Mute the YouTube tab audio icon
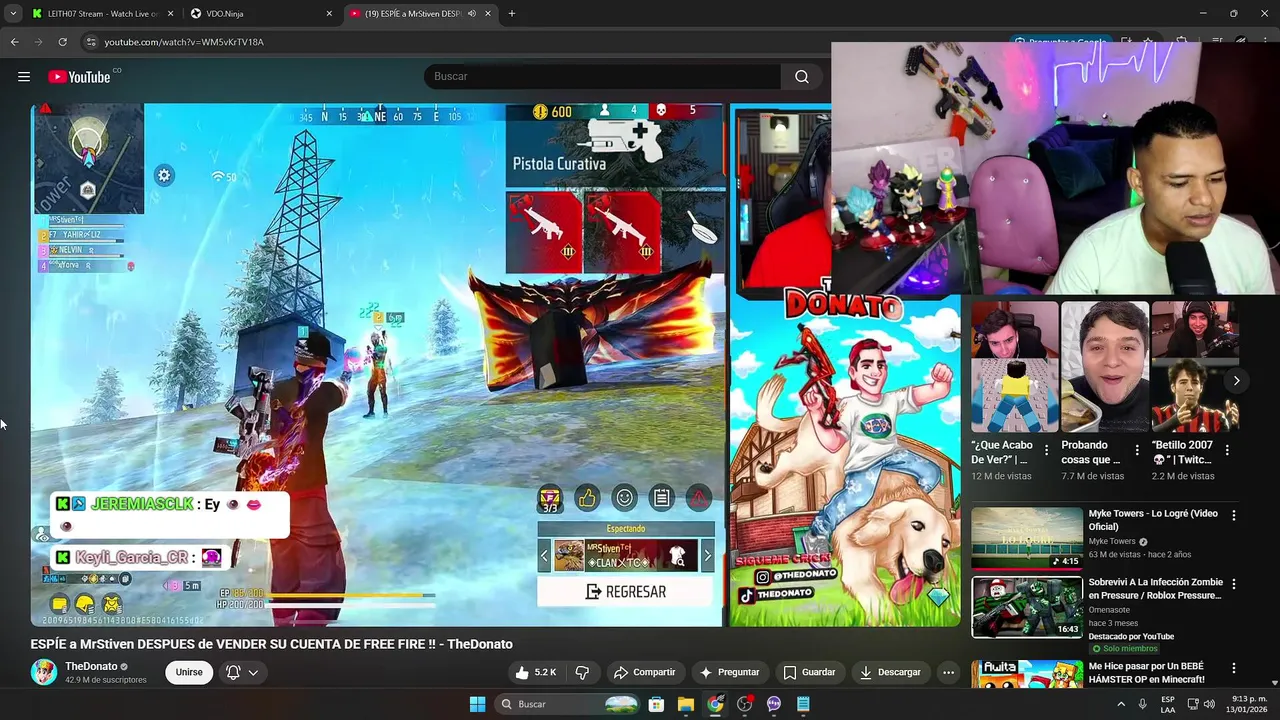The width and height of the screenshot is (1280, 720). click(472, 14)
